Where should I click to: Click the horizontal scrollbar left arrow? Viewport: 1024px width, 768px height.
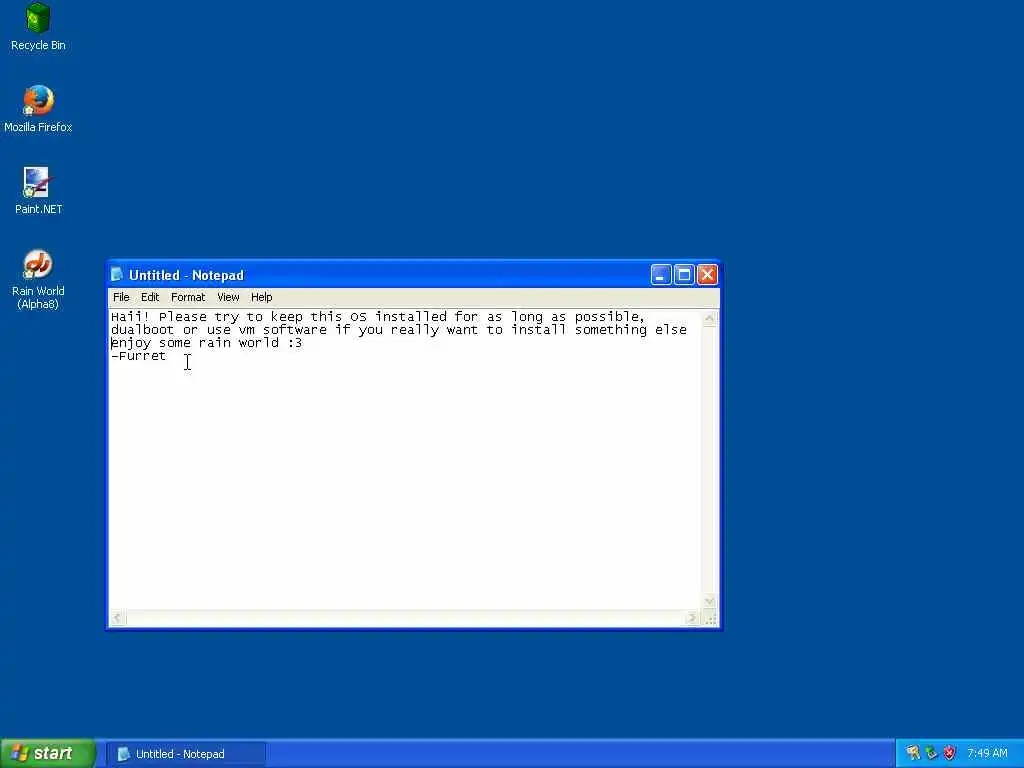[118, 617]
